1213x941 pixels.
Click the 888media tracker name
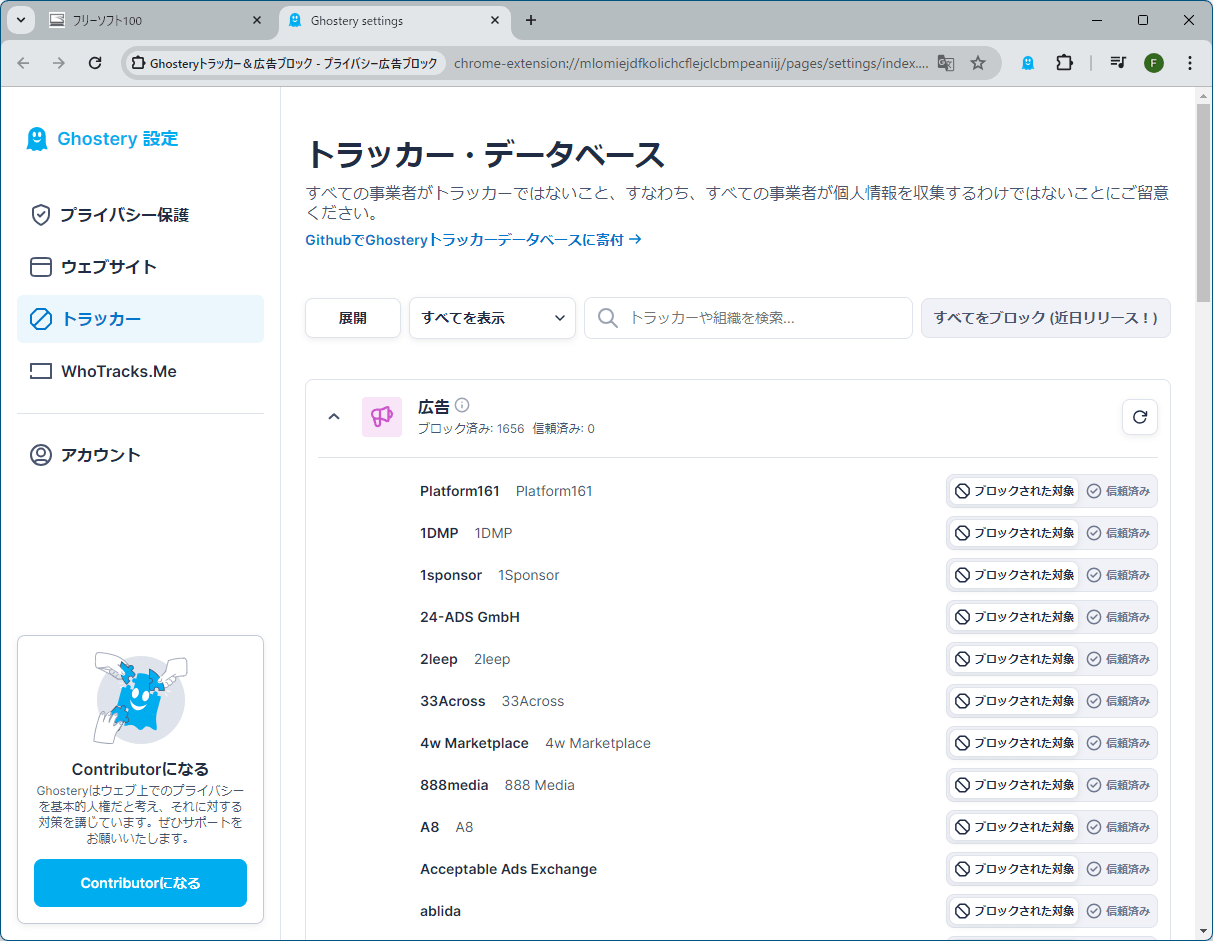point(454,785)
